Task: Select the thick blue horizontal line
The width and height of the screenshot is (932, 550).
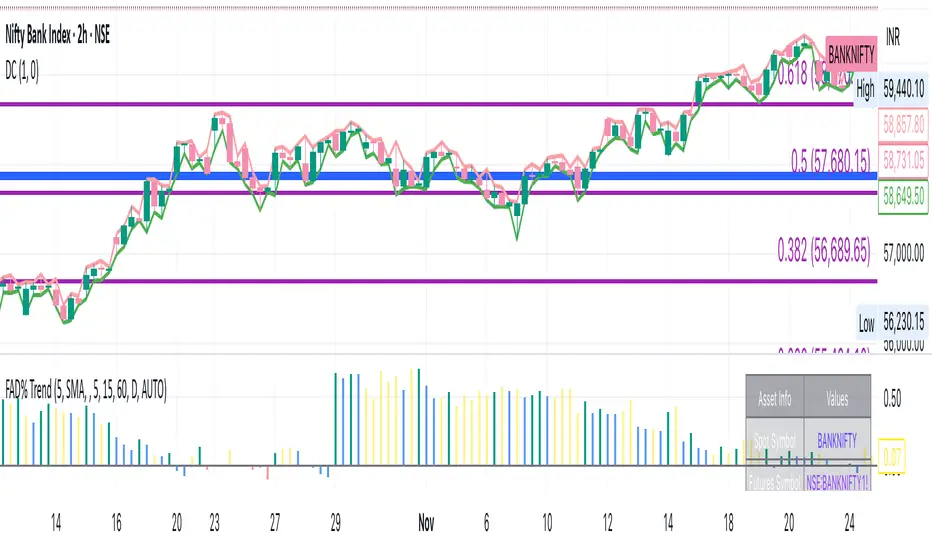Action: [400, 177]
